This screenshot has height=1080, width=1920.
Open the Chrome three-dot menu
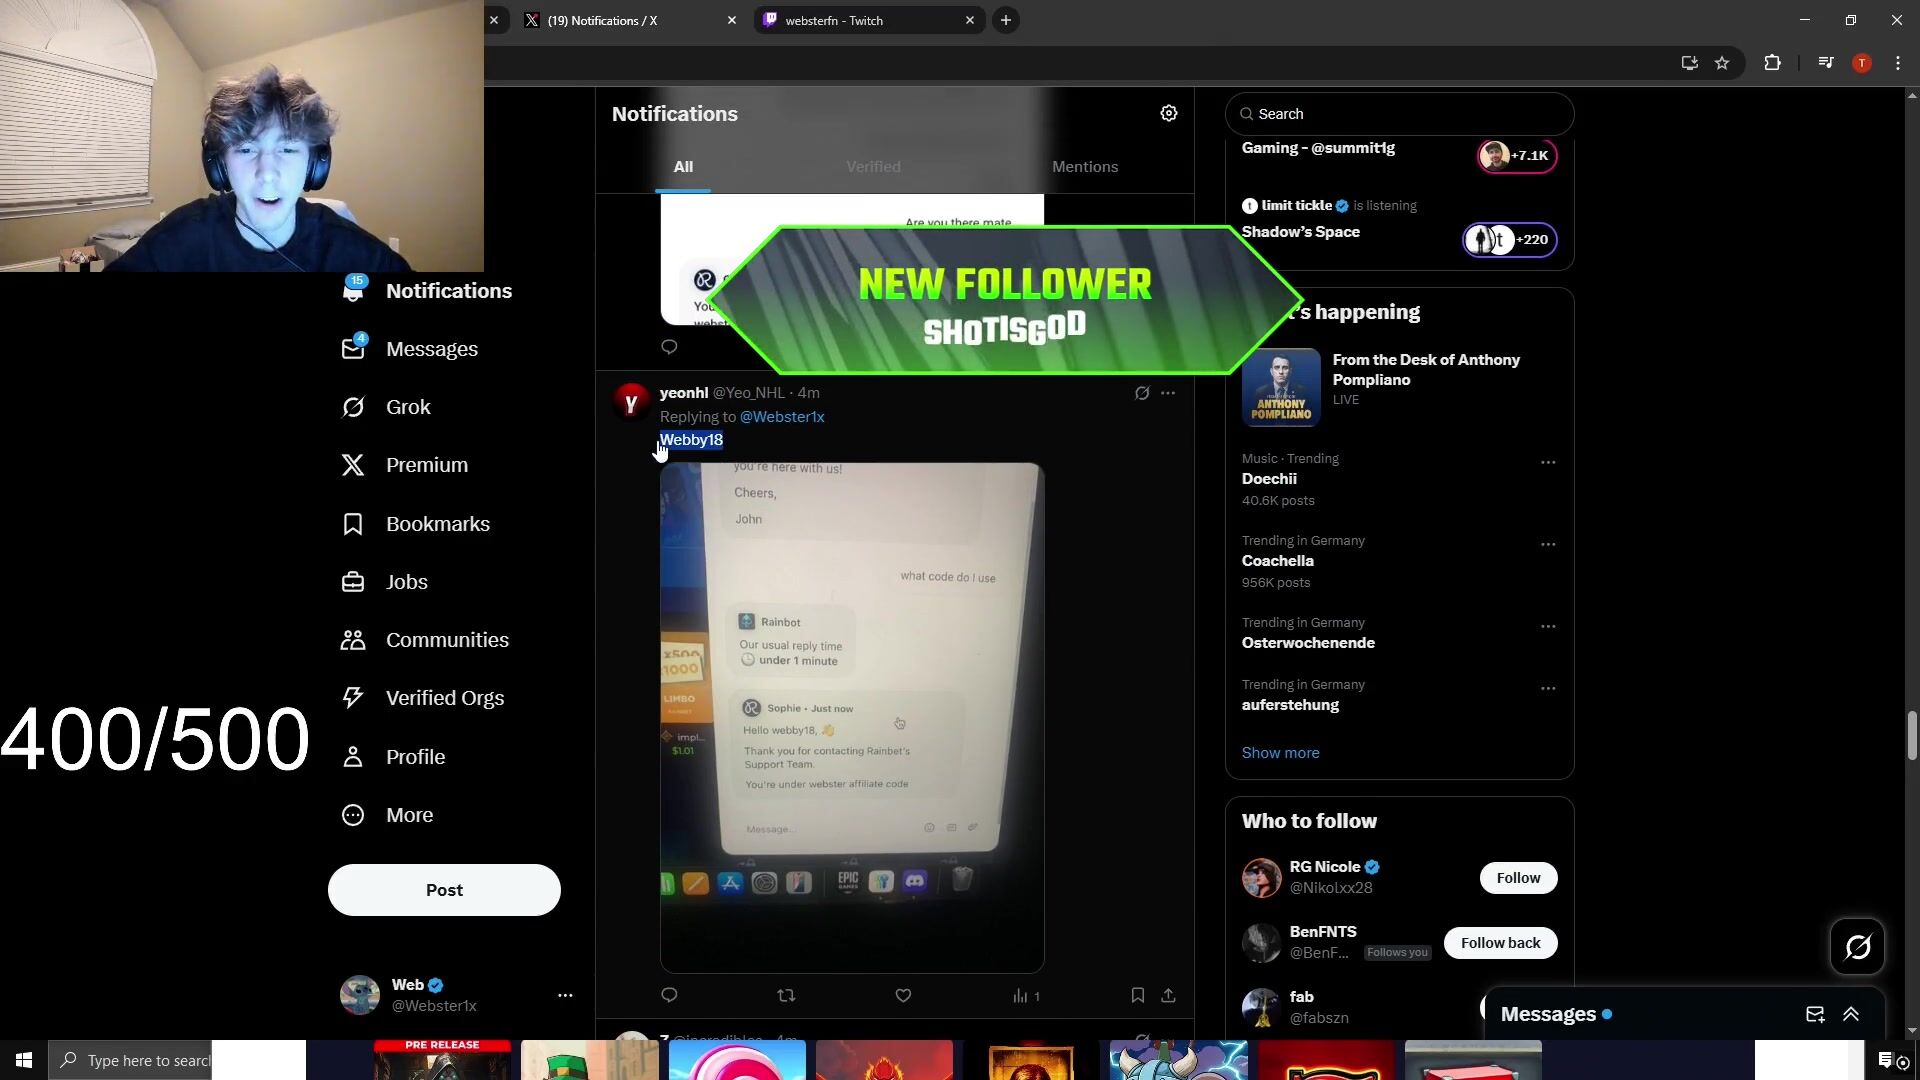(x=1897, y=63)
